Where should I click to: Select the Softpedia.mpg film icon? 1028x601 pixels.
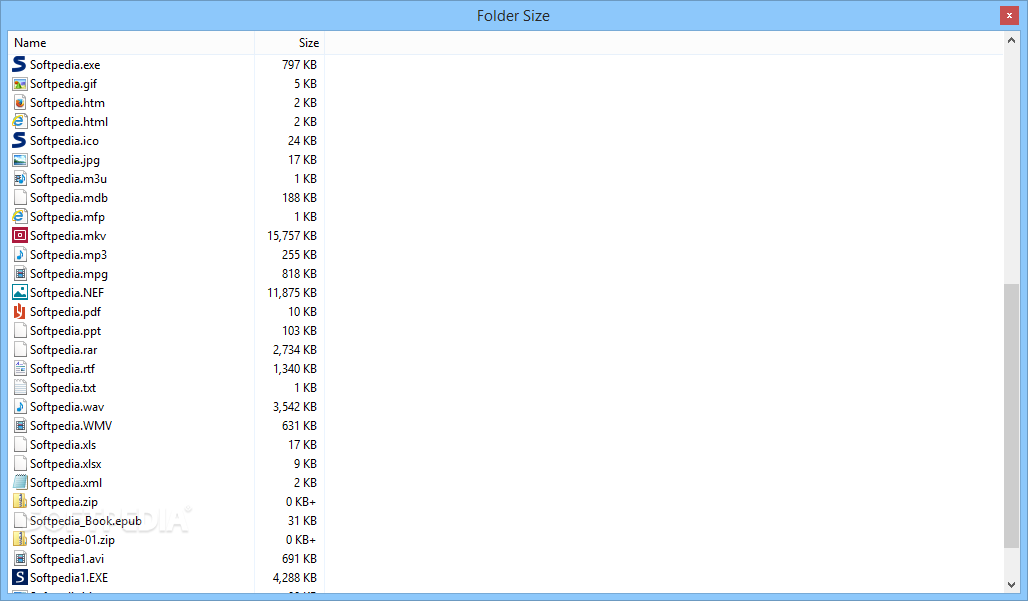(20, 274)
